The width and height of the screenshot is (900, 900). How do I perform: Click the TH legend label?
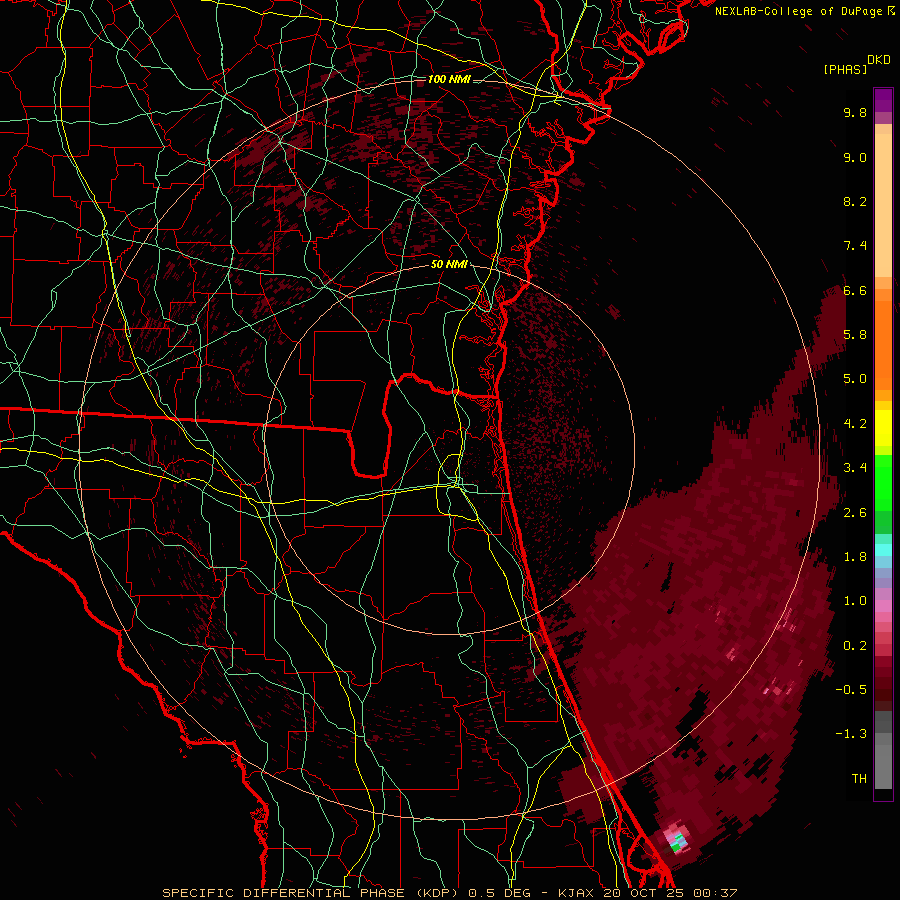tap(859, 779)
